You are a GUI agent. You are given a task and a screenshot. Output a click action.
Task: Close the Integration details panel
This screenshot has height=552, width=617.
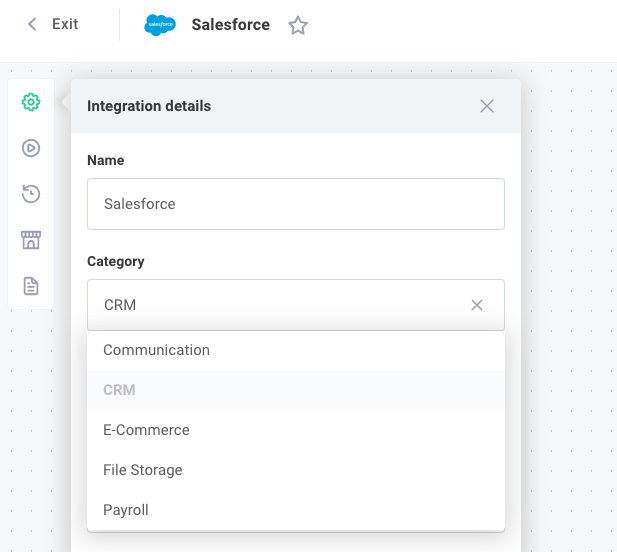pyautogui.click(x=487, y=106)
